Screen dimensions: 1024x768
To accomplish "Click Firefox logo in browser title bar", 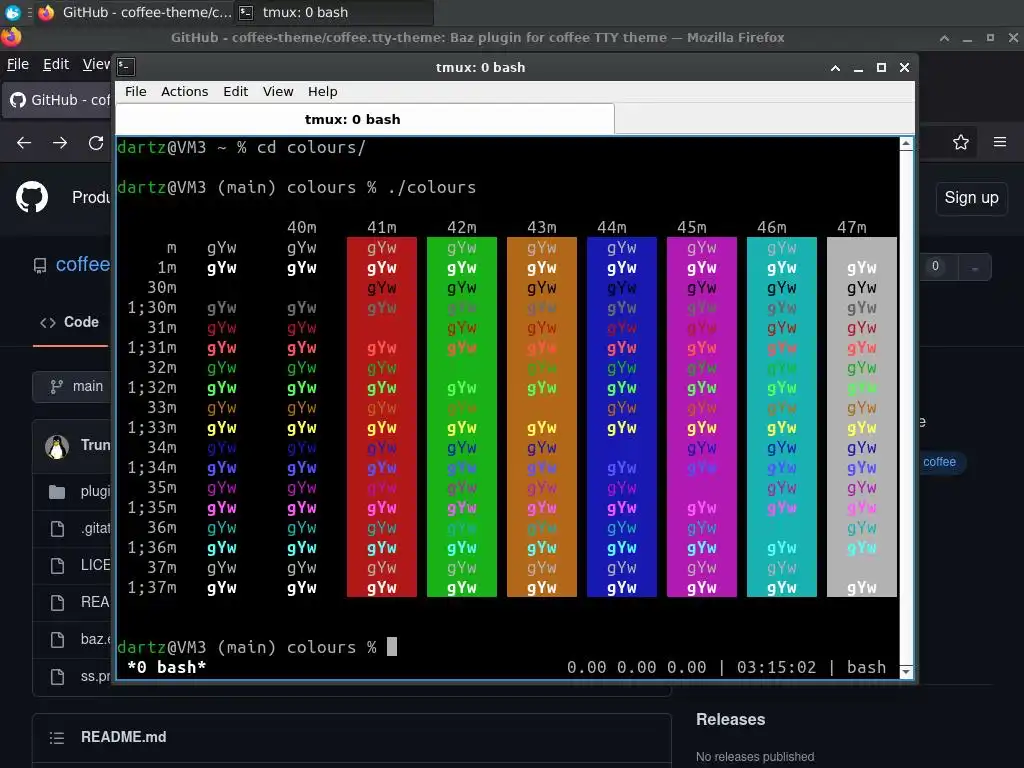I will click(x=11, y=37).
